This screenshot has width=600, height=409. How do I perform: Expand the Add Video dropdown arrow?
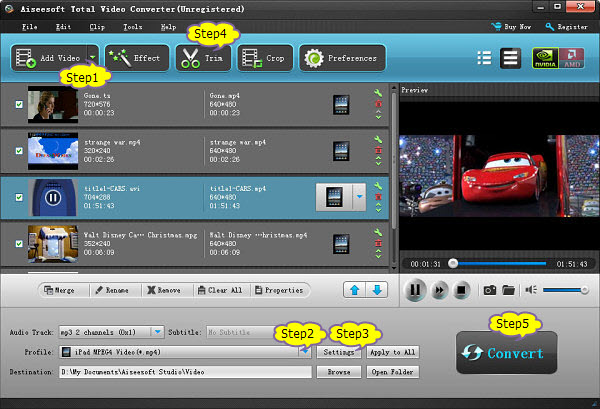[93, 58]
